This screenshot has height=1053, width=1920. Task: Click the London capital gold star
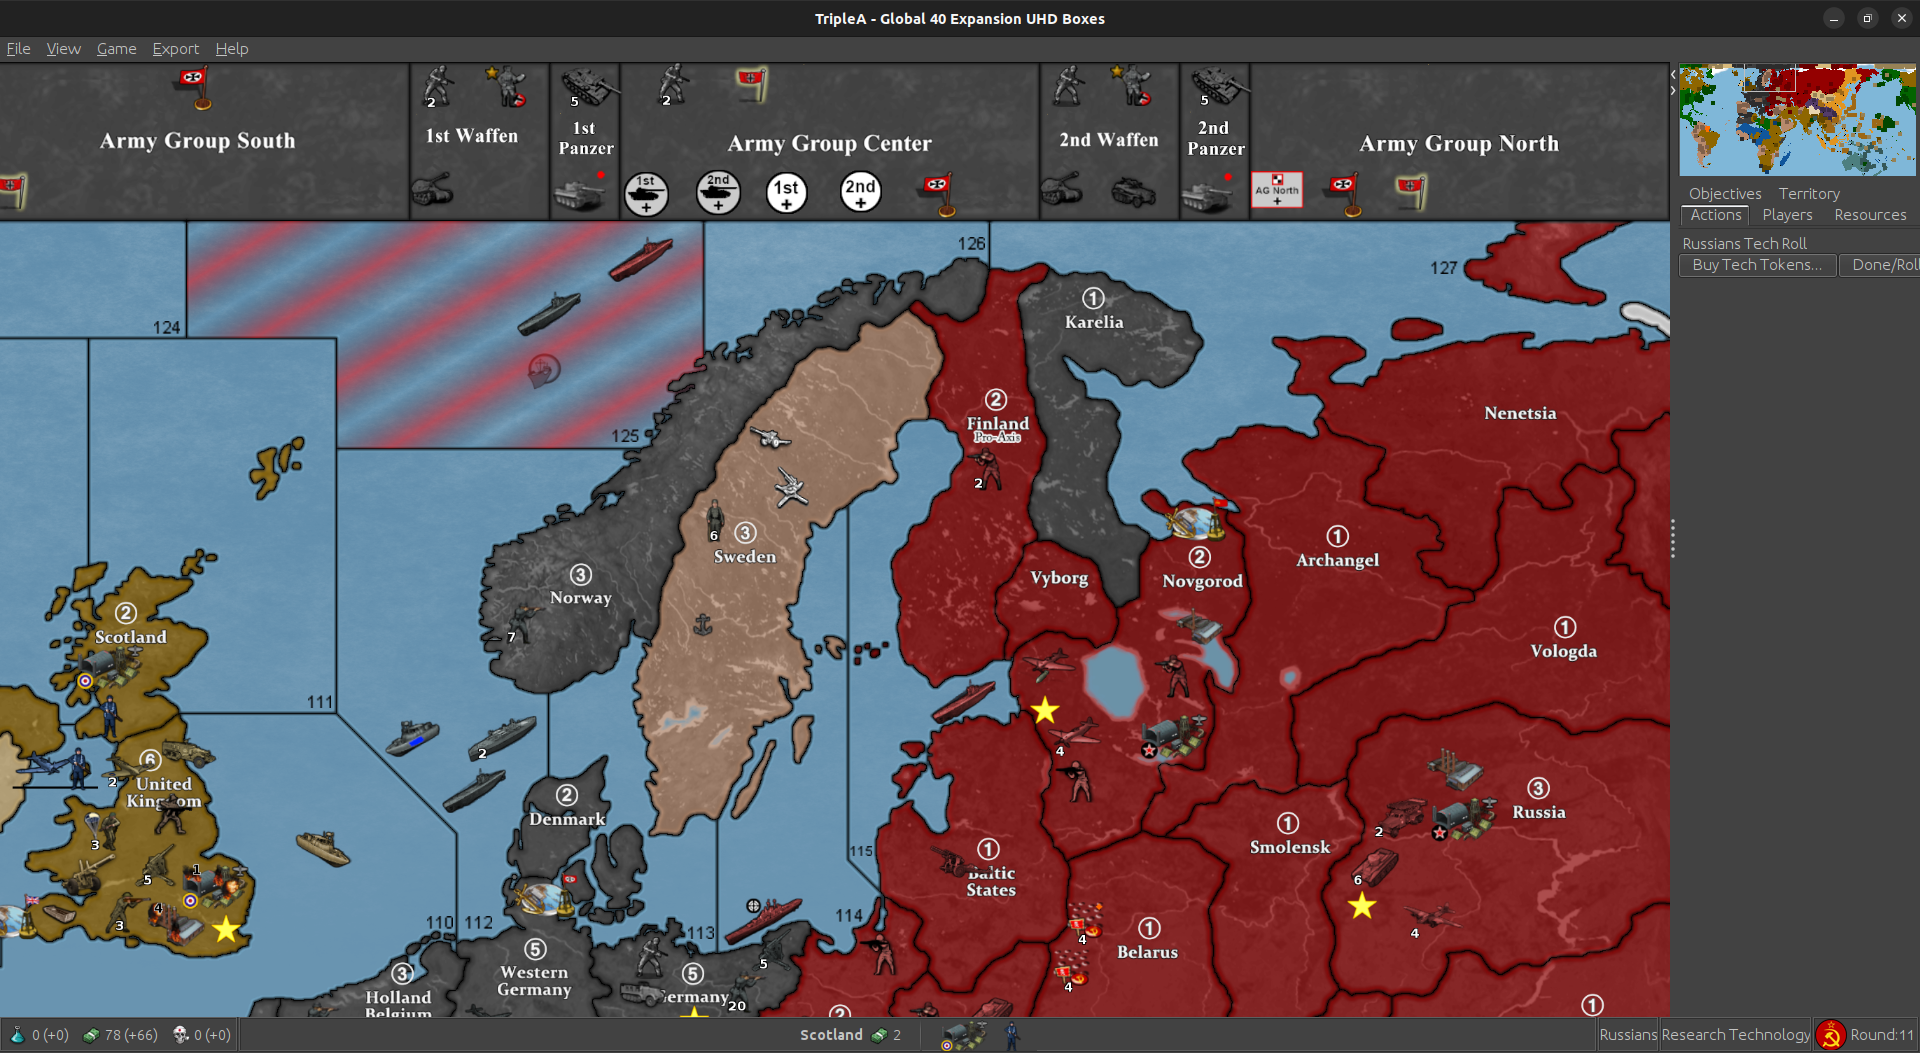[226, 930]
